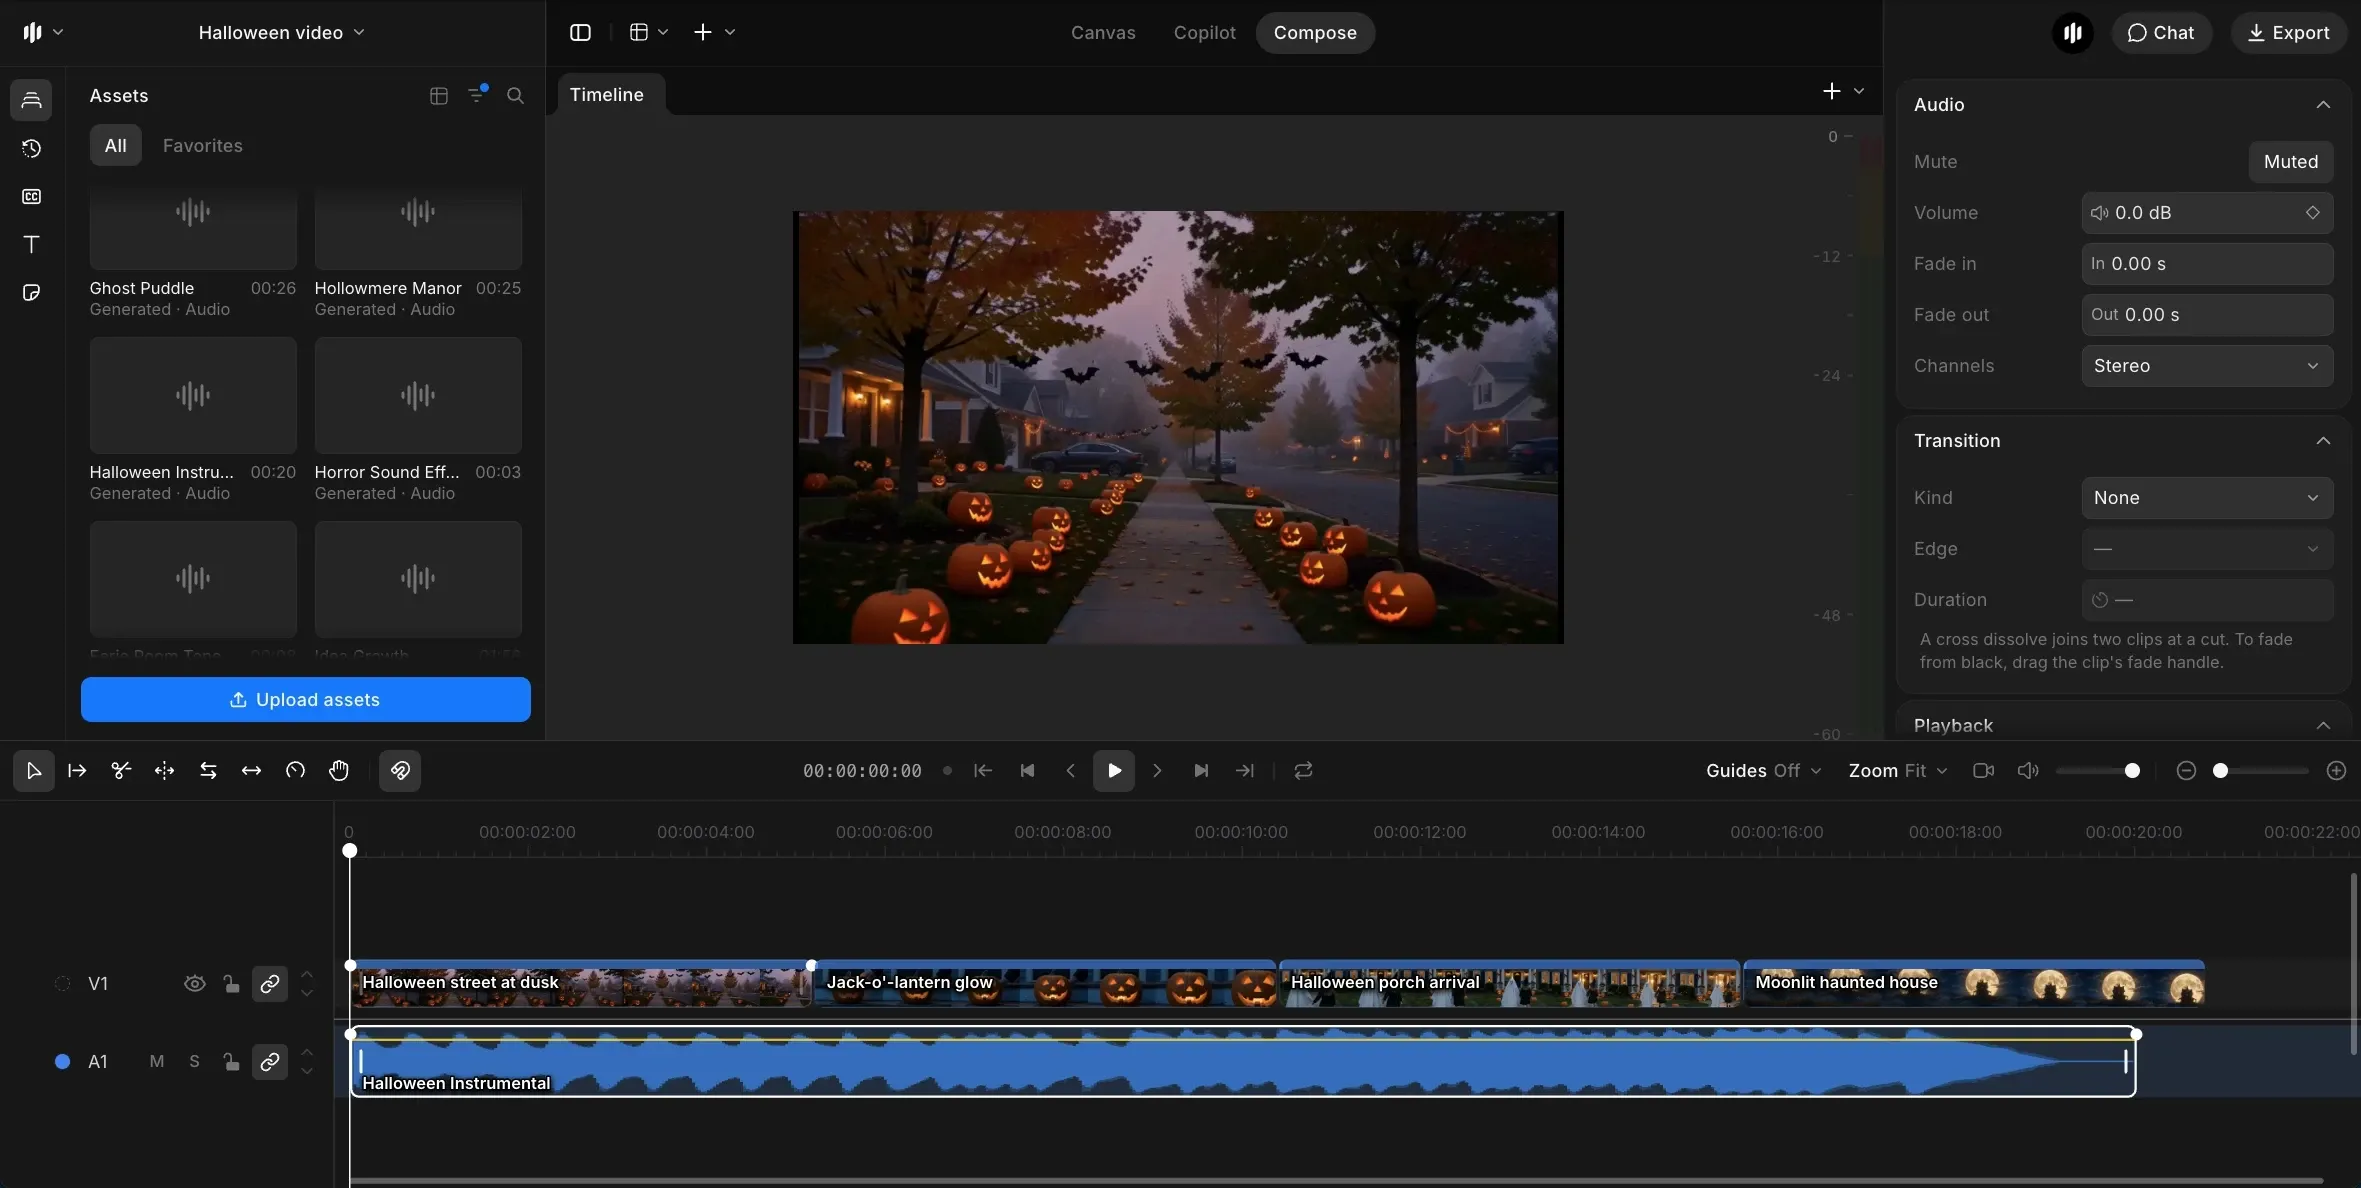Open asset filter options
Screen dimensions: 2361x1188
[477, 95]
